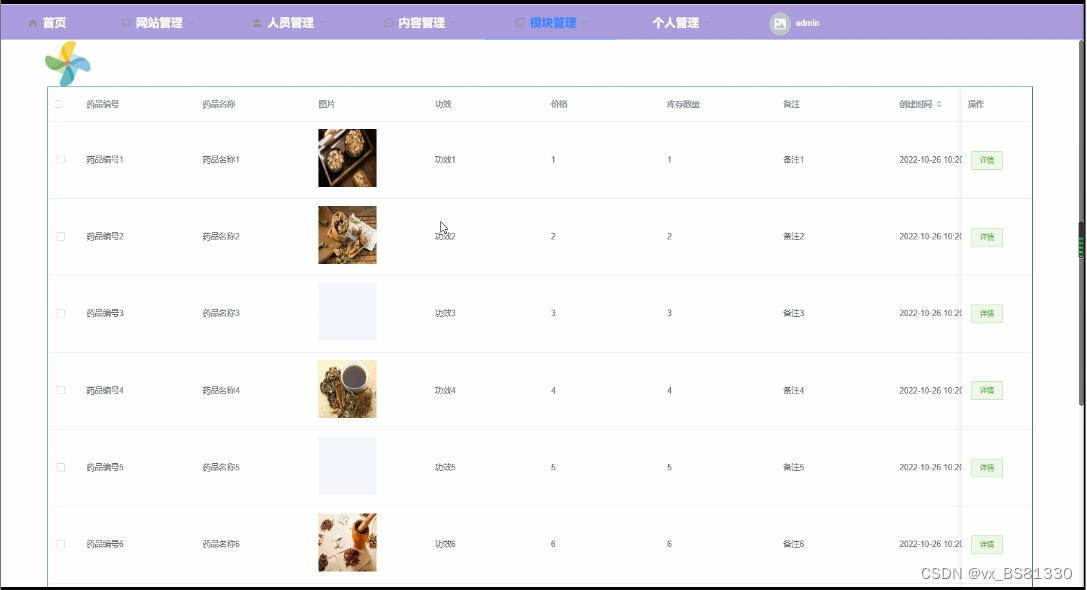Click the monitor icon beside 网站管理
This screenshot has height=590, width=1087.
pos(125,23)
